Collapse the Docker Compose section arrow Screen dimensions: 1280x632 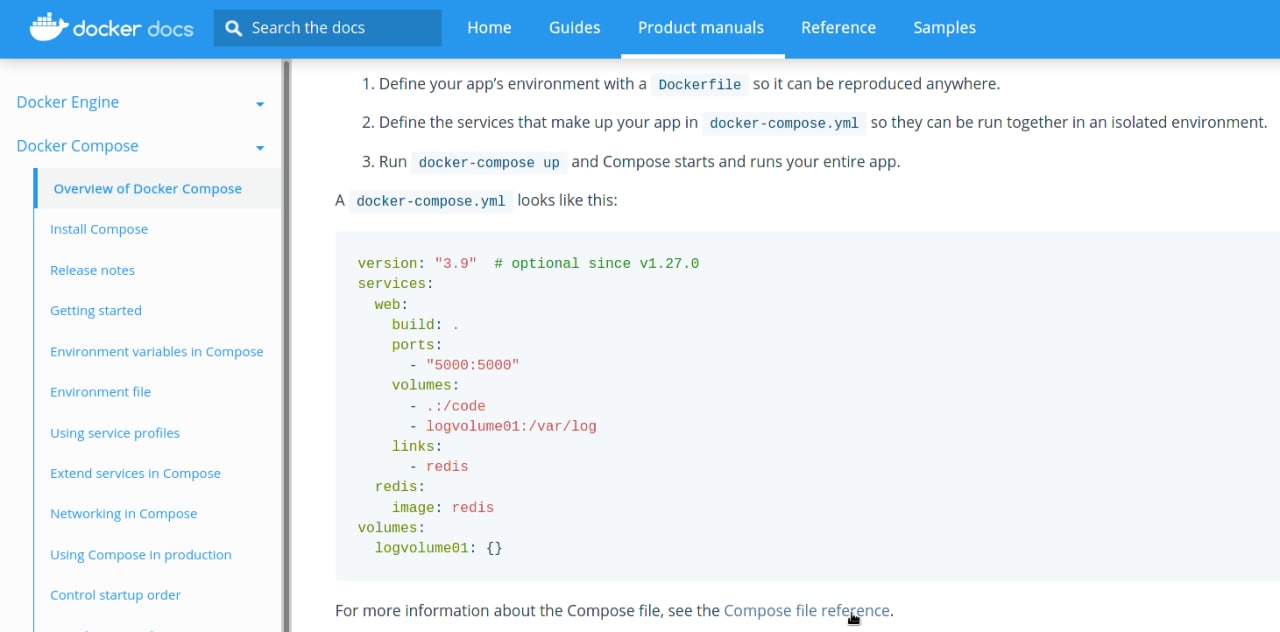pyautogui.click(x=260, y=148)
